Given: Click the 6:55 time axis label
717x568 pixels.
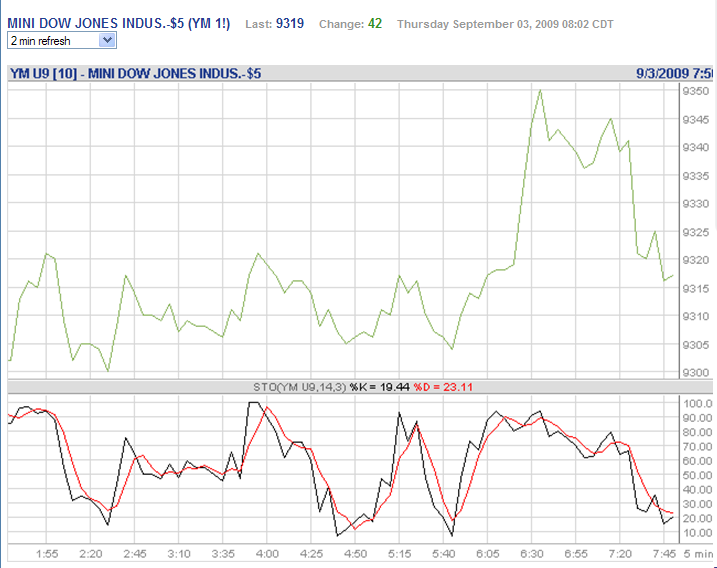Looking at the screenshot, I should tap(576, 554).
